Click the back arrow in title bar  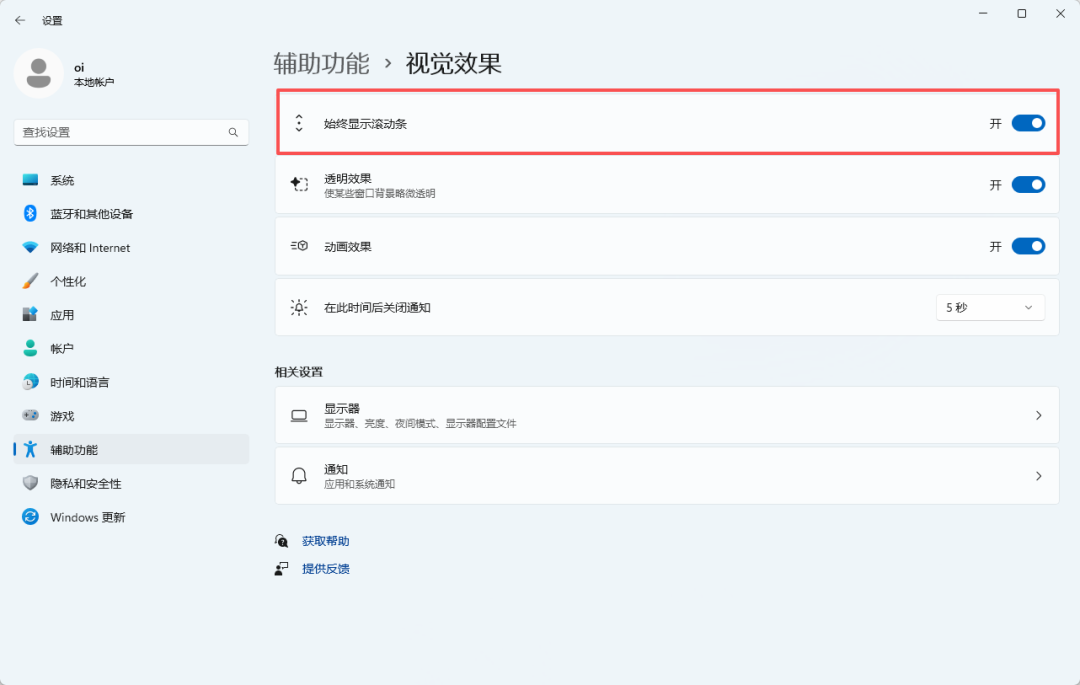[x=20, y=21]
